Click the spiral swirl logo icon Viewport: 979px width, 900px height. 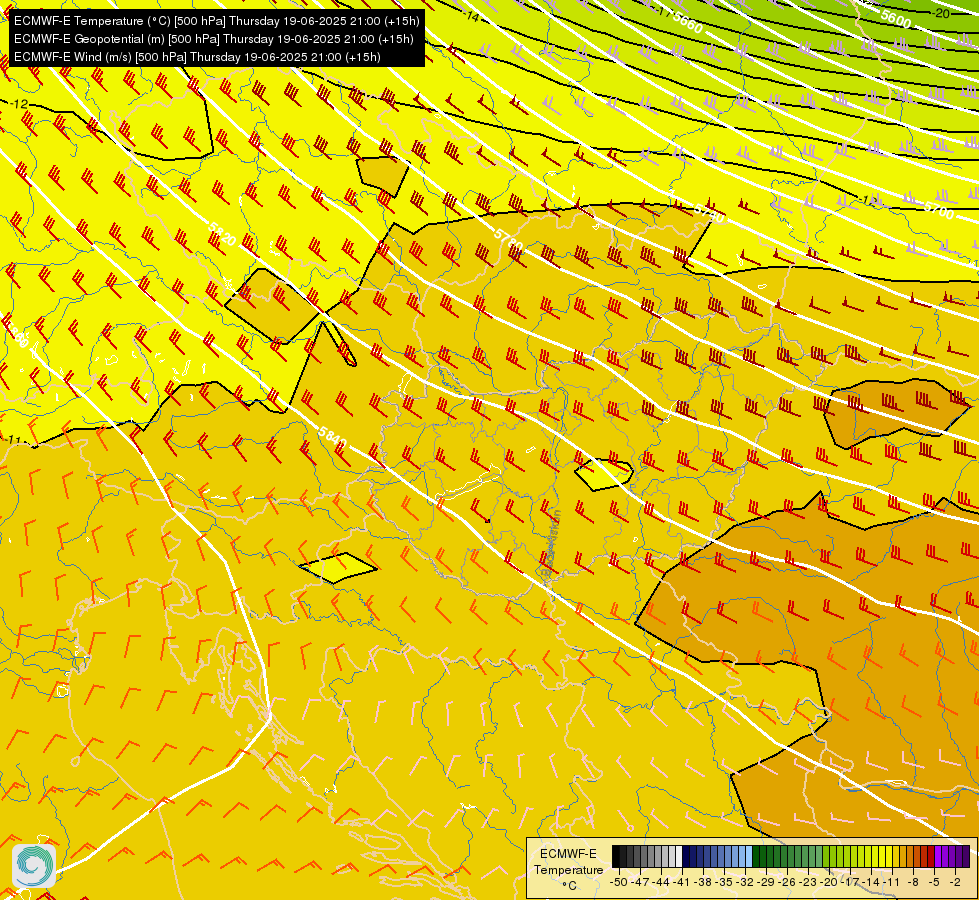pyautogui.click(x=34, y=865)
